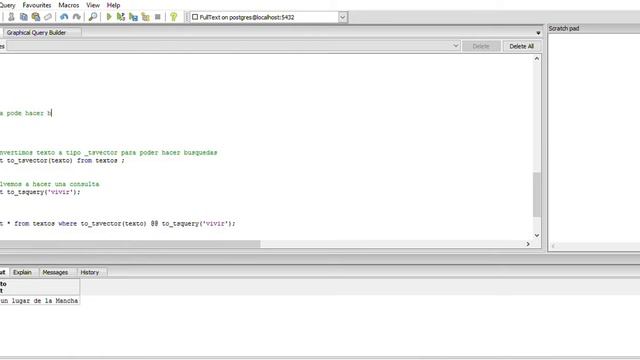
Task: Open the Favourites menu
Action: [x=37, y=5]
